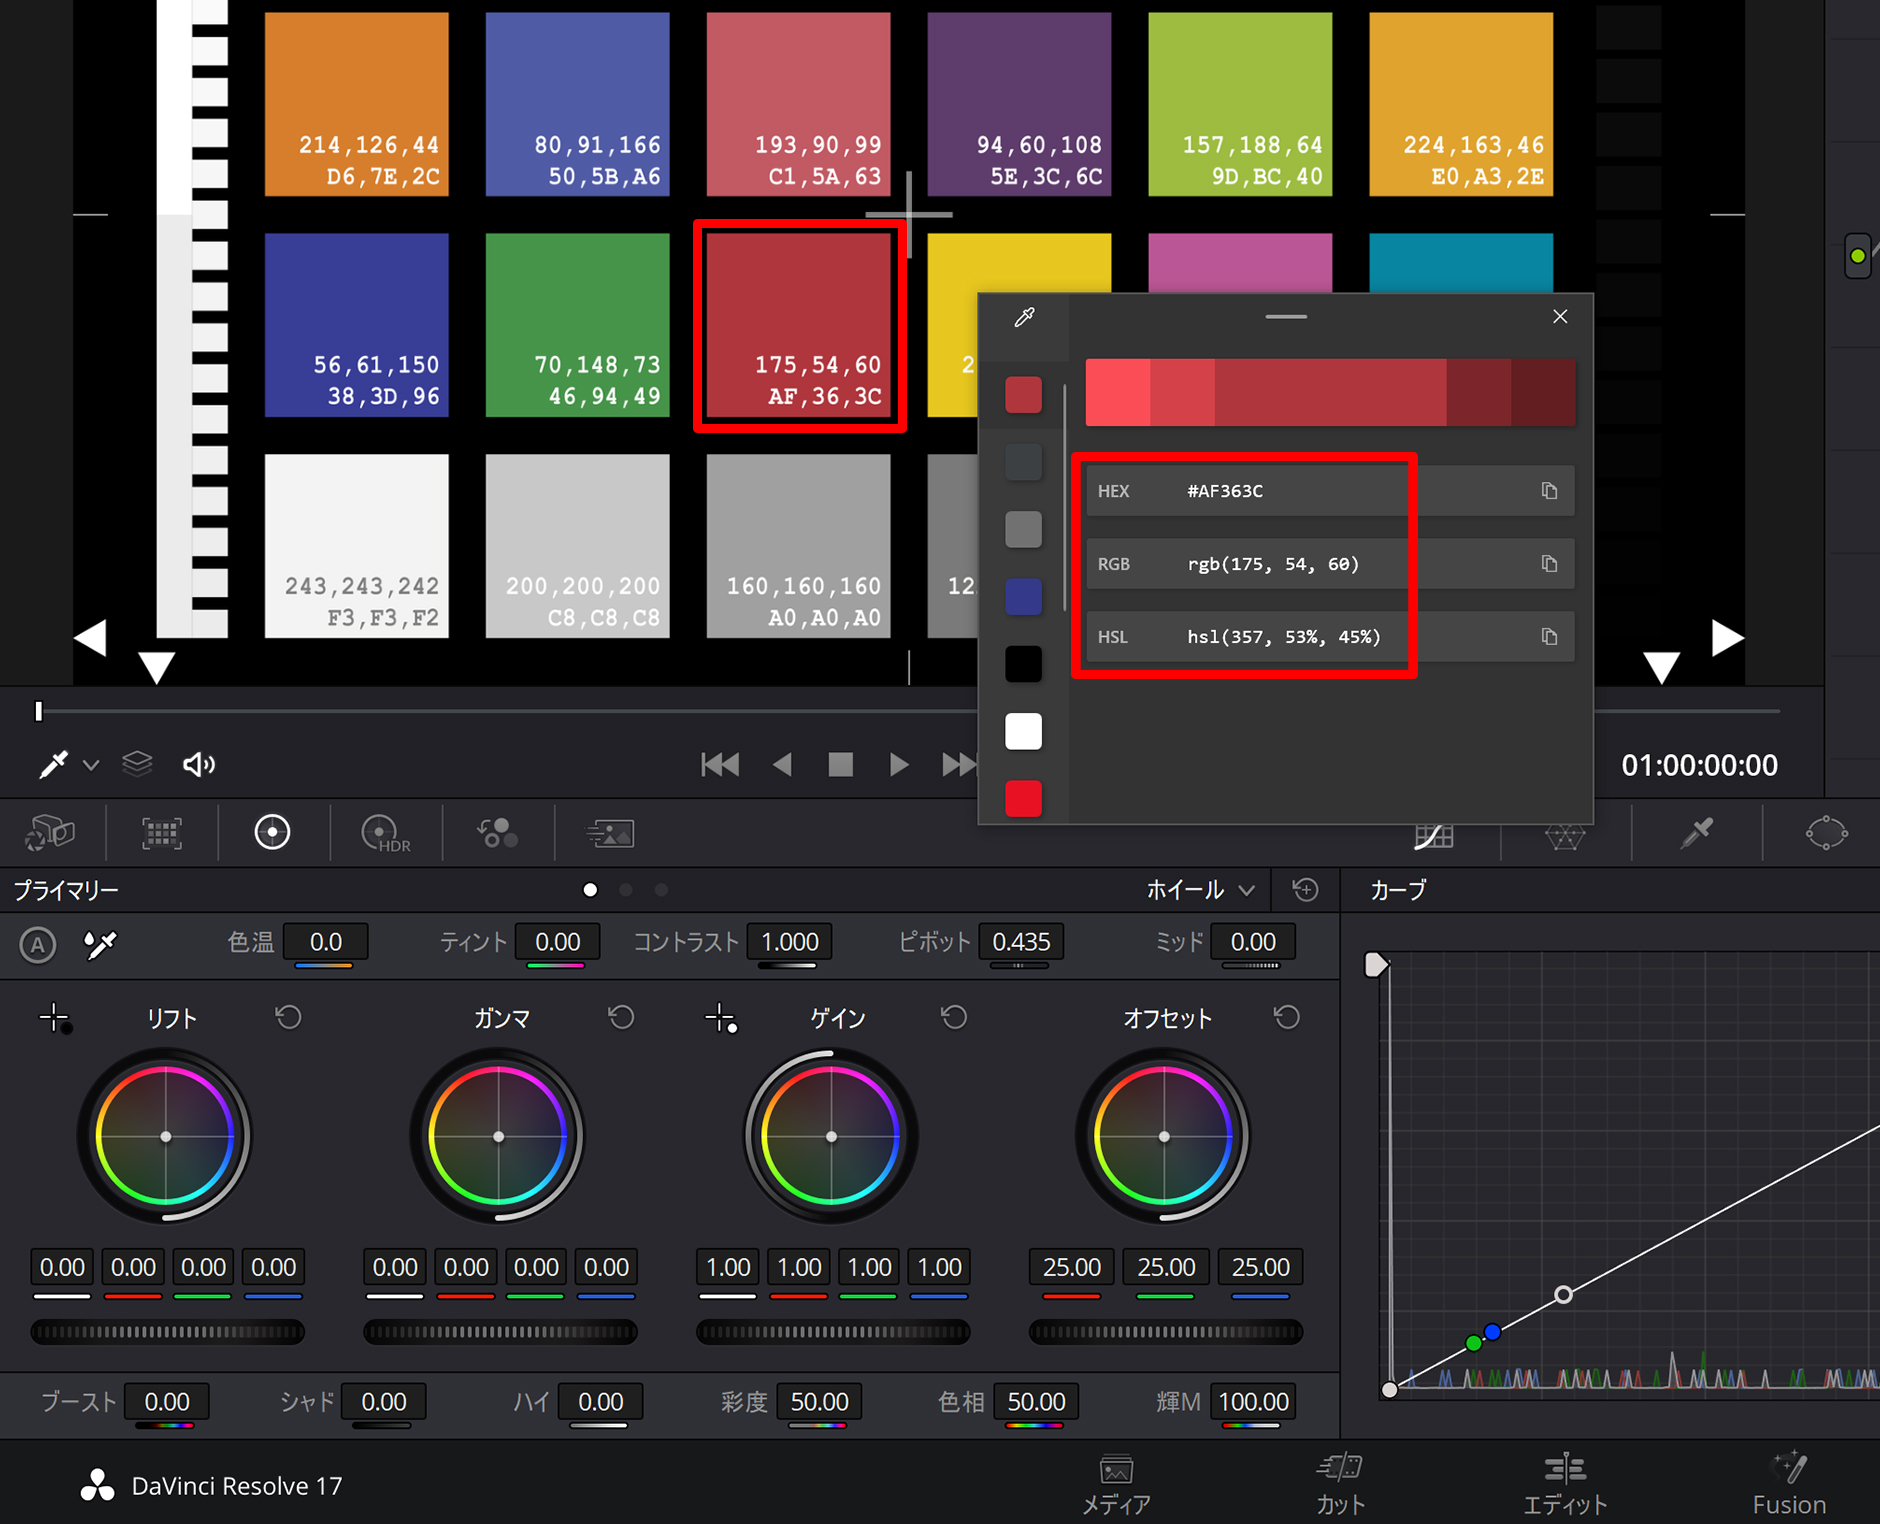Mute the viewer audio speaker
Viewport: 1880px width, 1524px height.
coord(199,765)
